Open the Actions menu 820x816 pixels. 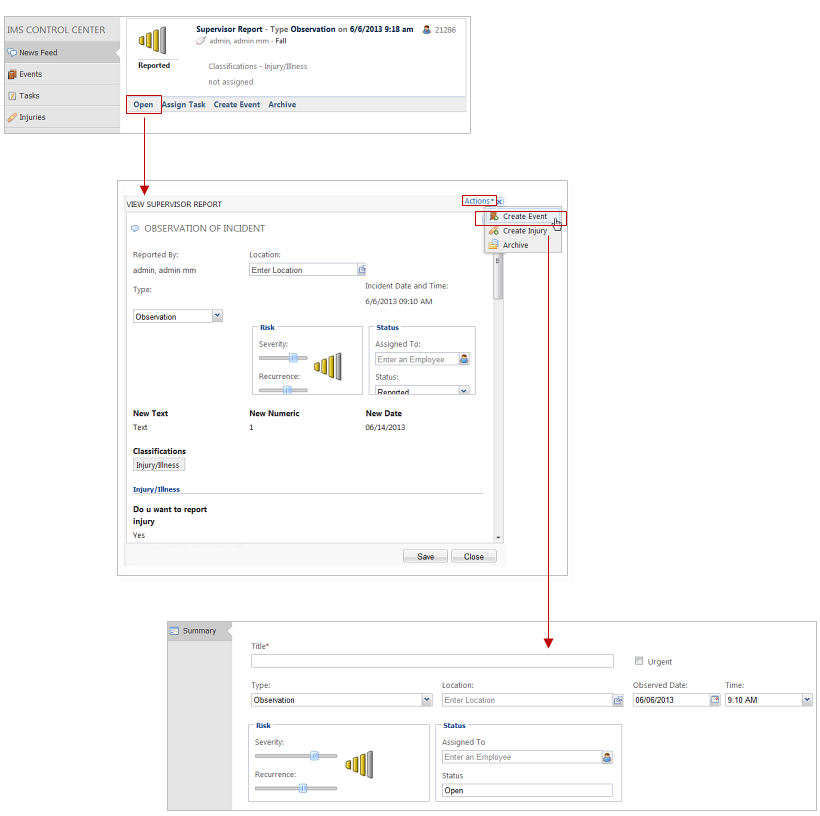point(479,201)
